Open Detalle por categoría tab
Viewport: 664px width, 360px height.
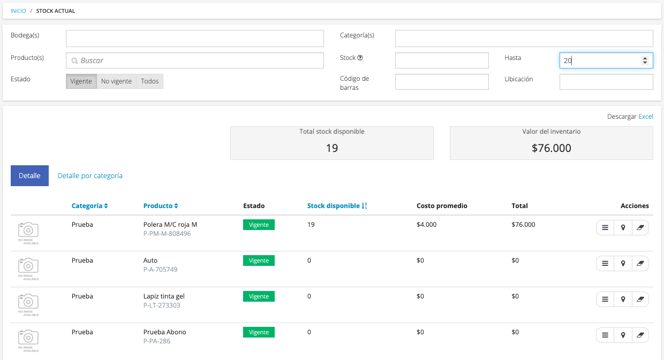point(90,176)
